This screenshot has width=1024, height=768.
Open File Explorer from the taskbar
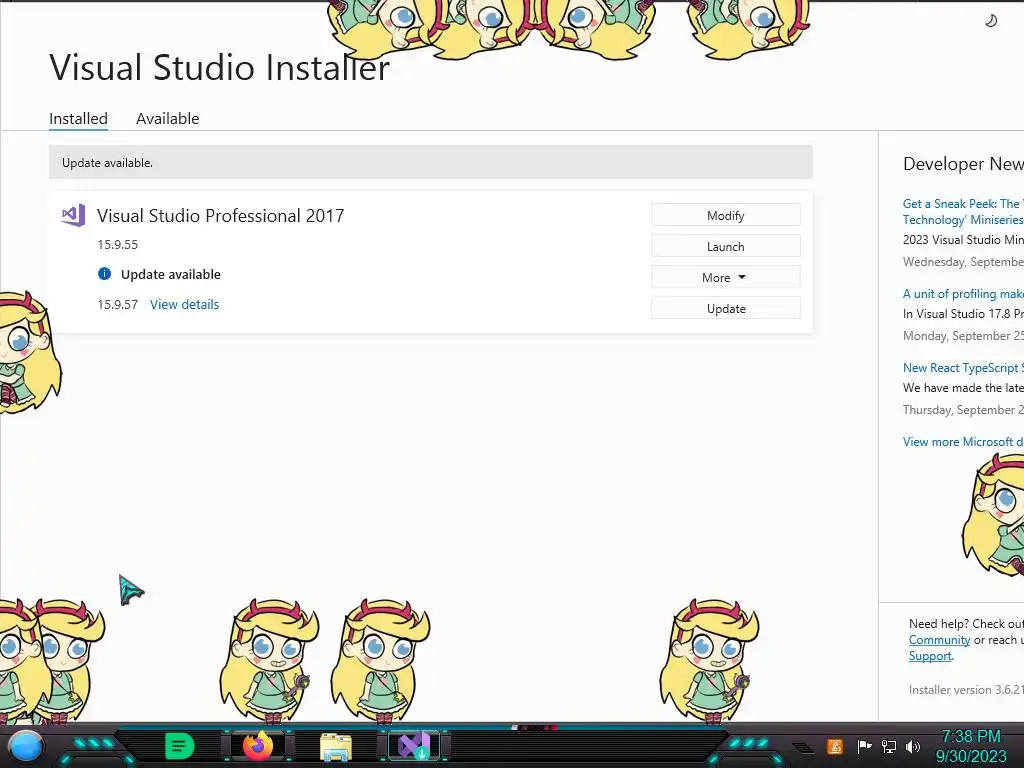(336, 746)
